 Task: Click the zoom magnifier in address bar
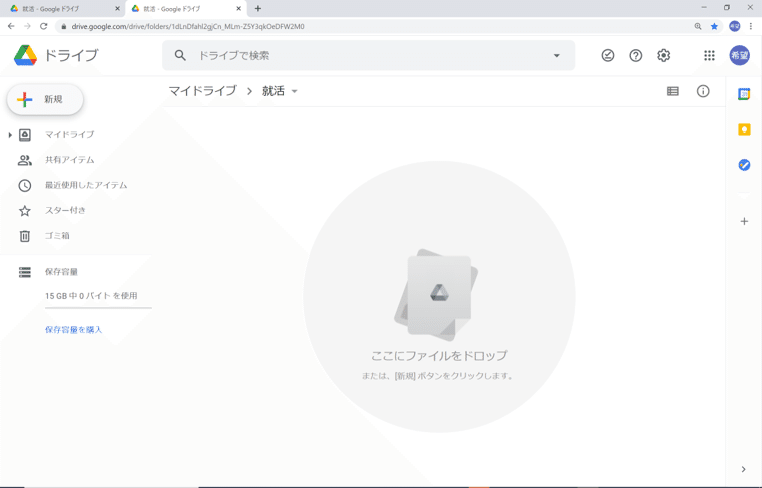tap(698, 27)
